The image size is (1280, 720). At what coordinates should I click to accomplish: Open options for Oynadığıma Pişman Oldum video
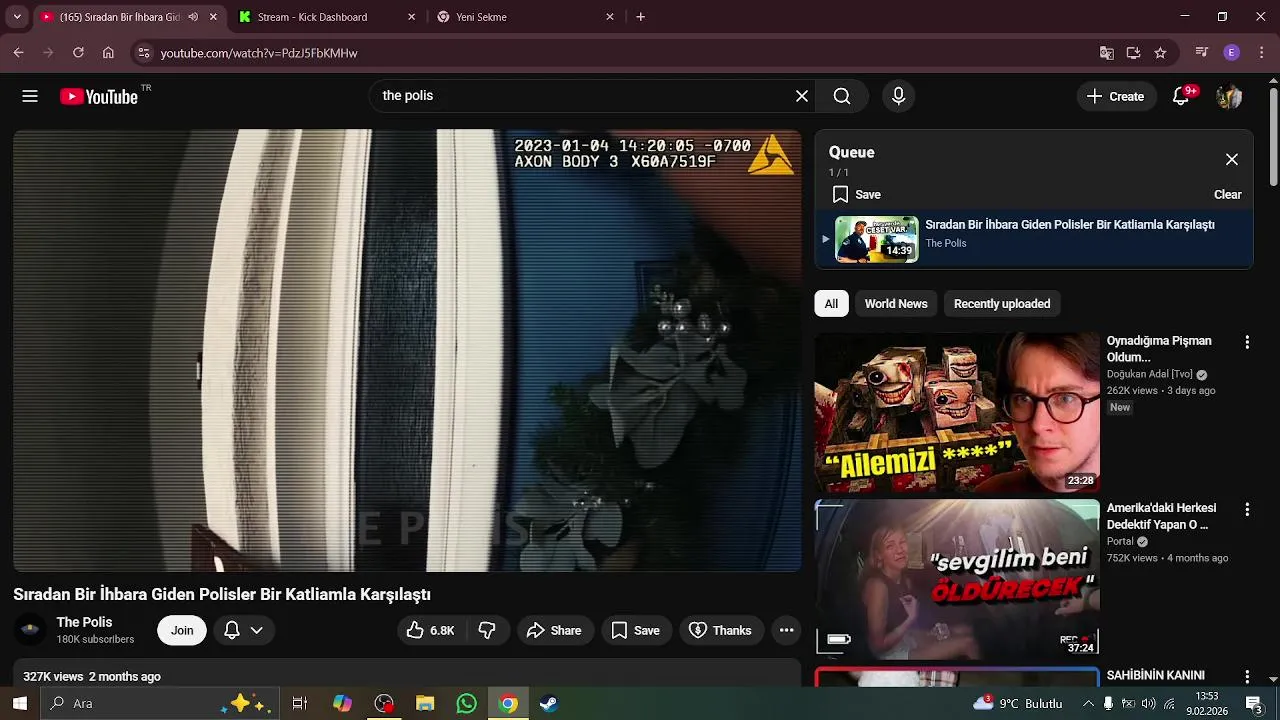(x=1247, y=342)
